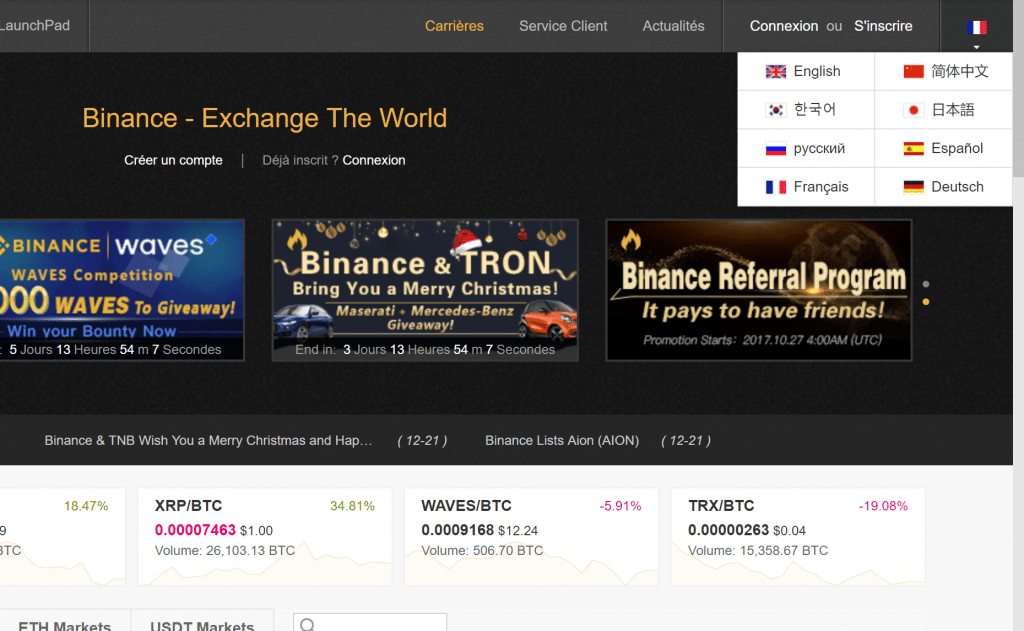Click the UK flag icon beside English
The width and height of the screenshot is (1024, 631).
(775, 72)
